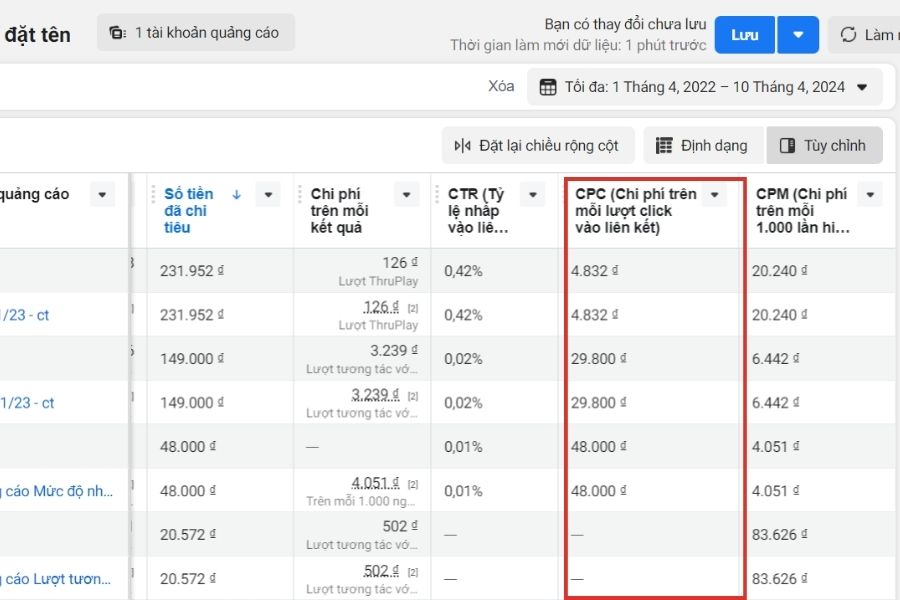Open quảng cáo column dropdown arrow
Viewport: 900px width, 600px height.
102,195
